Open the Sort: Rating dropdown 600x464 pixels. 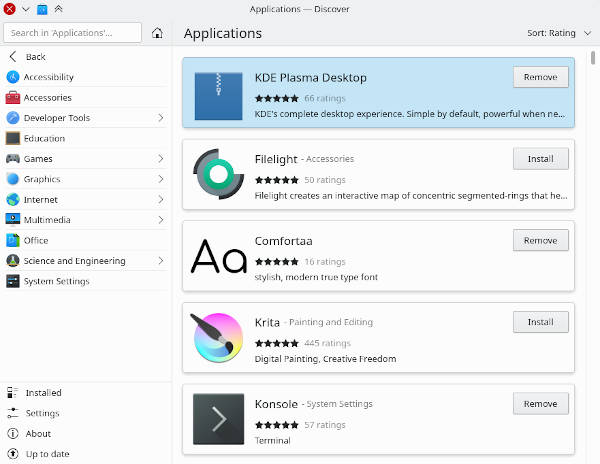click(559, 33)
